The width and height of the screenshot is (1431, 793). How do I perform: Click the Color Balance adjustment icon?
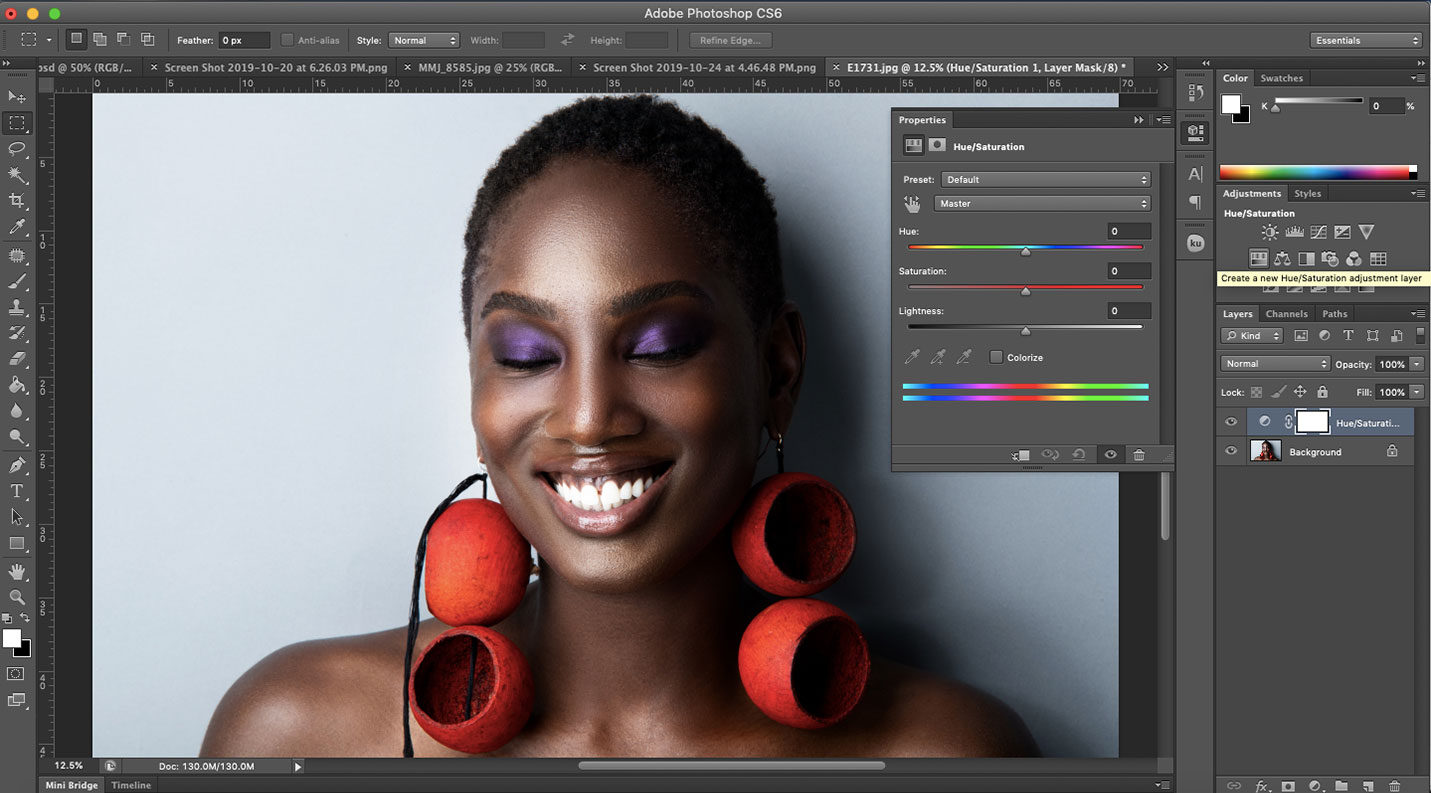(1282, 259)
